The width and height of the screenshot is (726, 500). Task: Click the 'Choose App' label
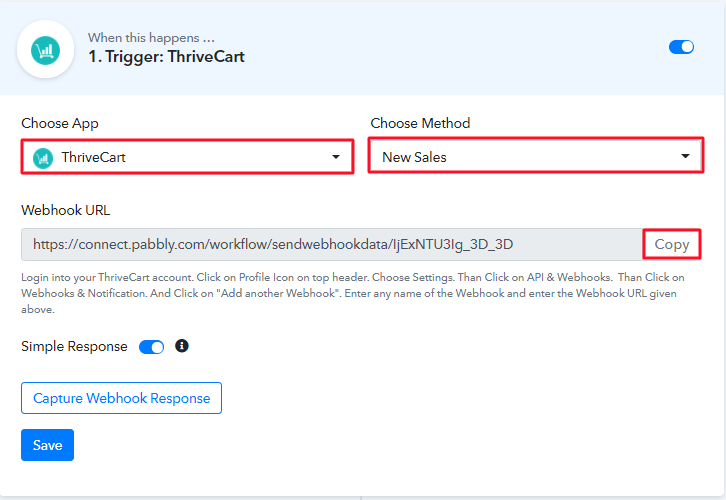coord(60,124)
